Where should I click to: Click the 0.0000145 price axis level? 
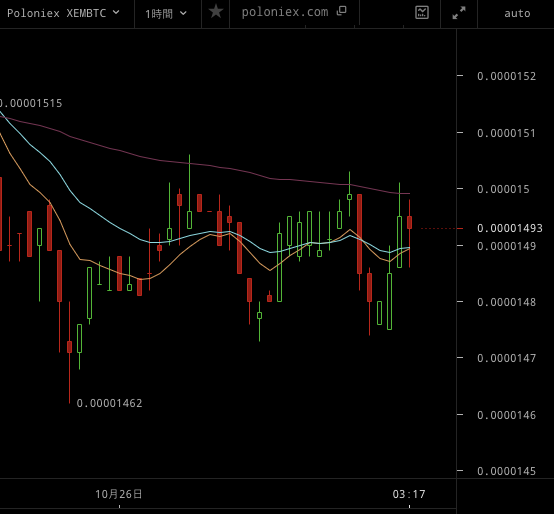click(x=506, y=471)
